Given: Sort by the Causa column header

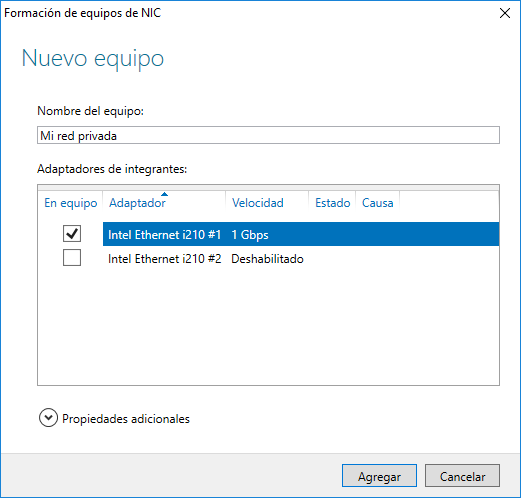Looking at the screenshot, I should point(378,202).
